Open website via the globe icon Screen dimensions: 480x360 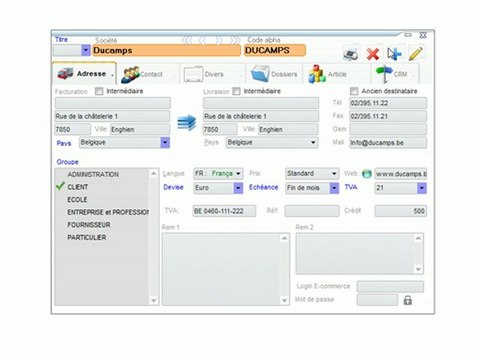tap(367, 174)
